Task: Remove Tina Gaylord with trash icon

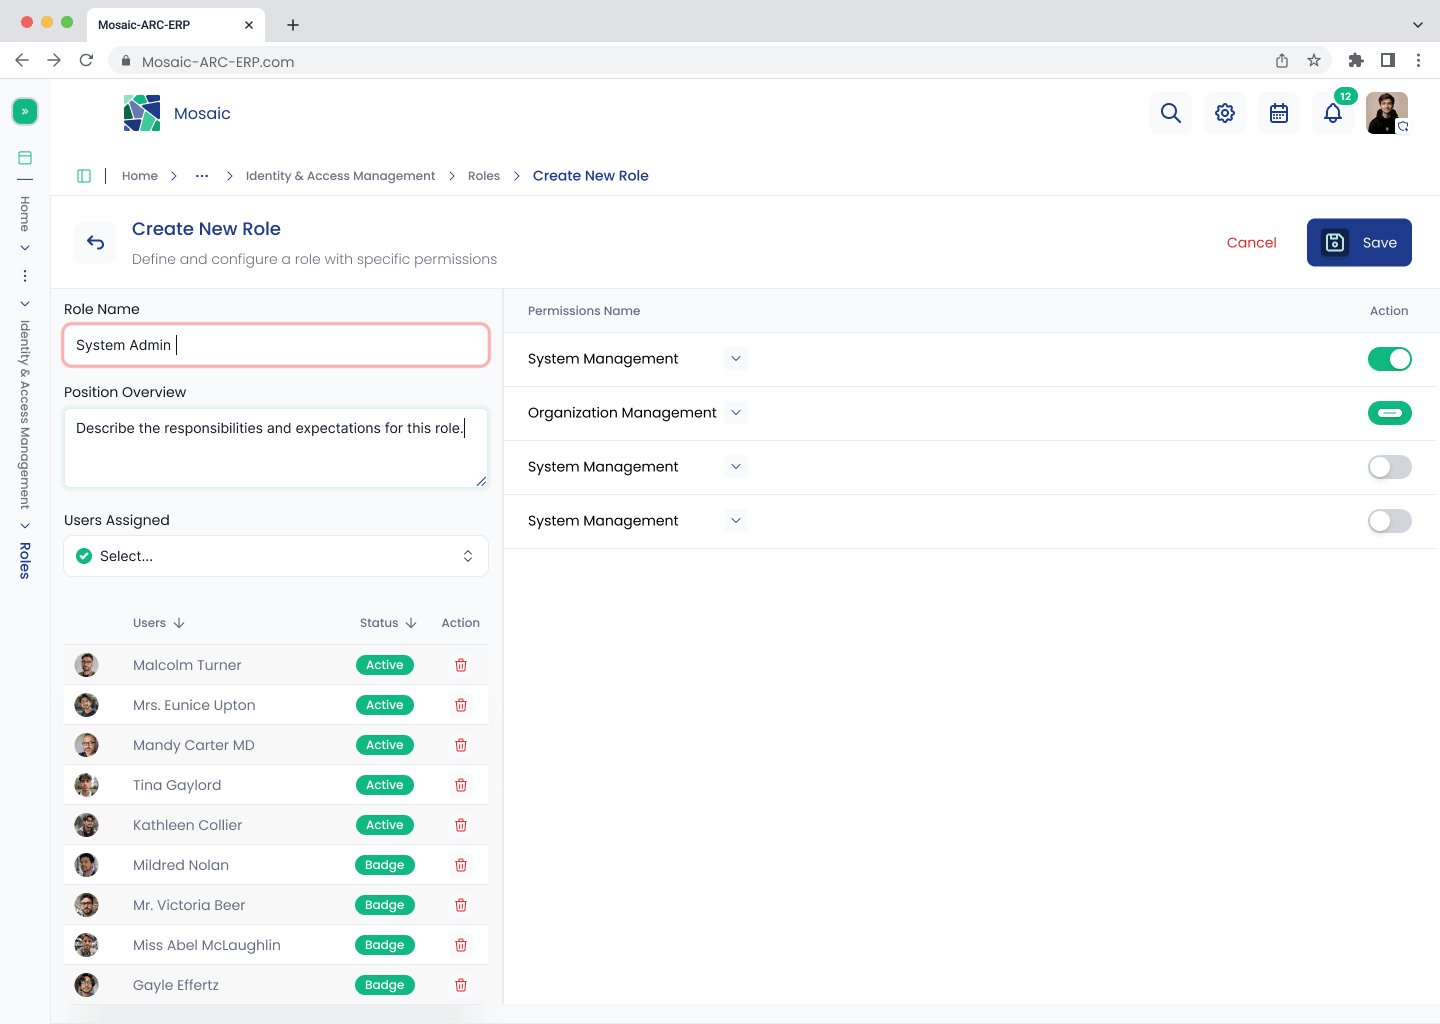Action: click(461, 785)
